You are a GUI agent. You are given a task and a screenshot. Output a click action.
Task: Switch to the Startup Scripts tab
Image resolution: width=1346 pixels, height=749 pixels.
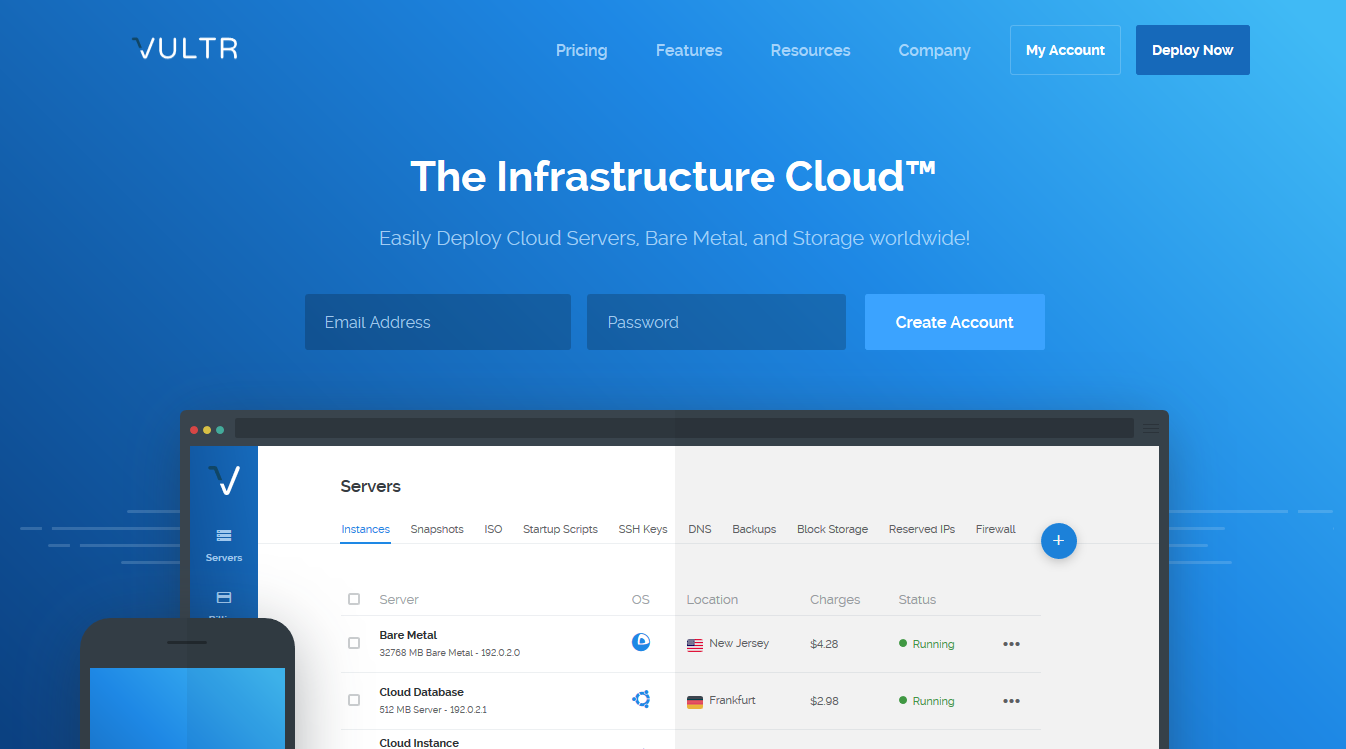(x=560, y=529)
